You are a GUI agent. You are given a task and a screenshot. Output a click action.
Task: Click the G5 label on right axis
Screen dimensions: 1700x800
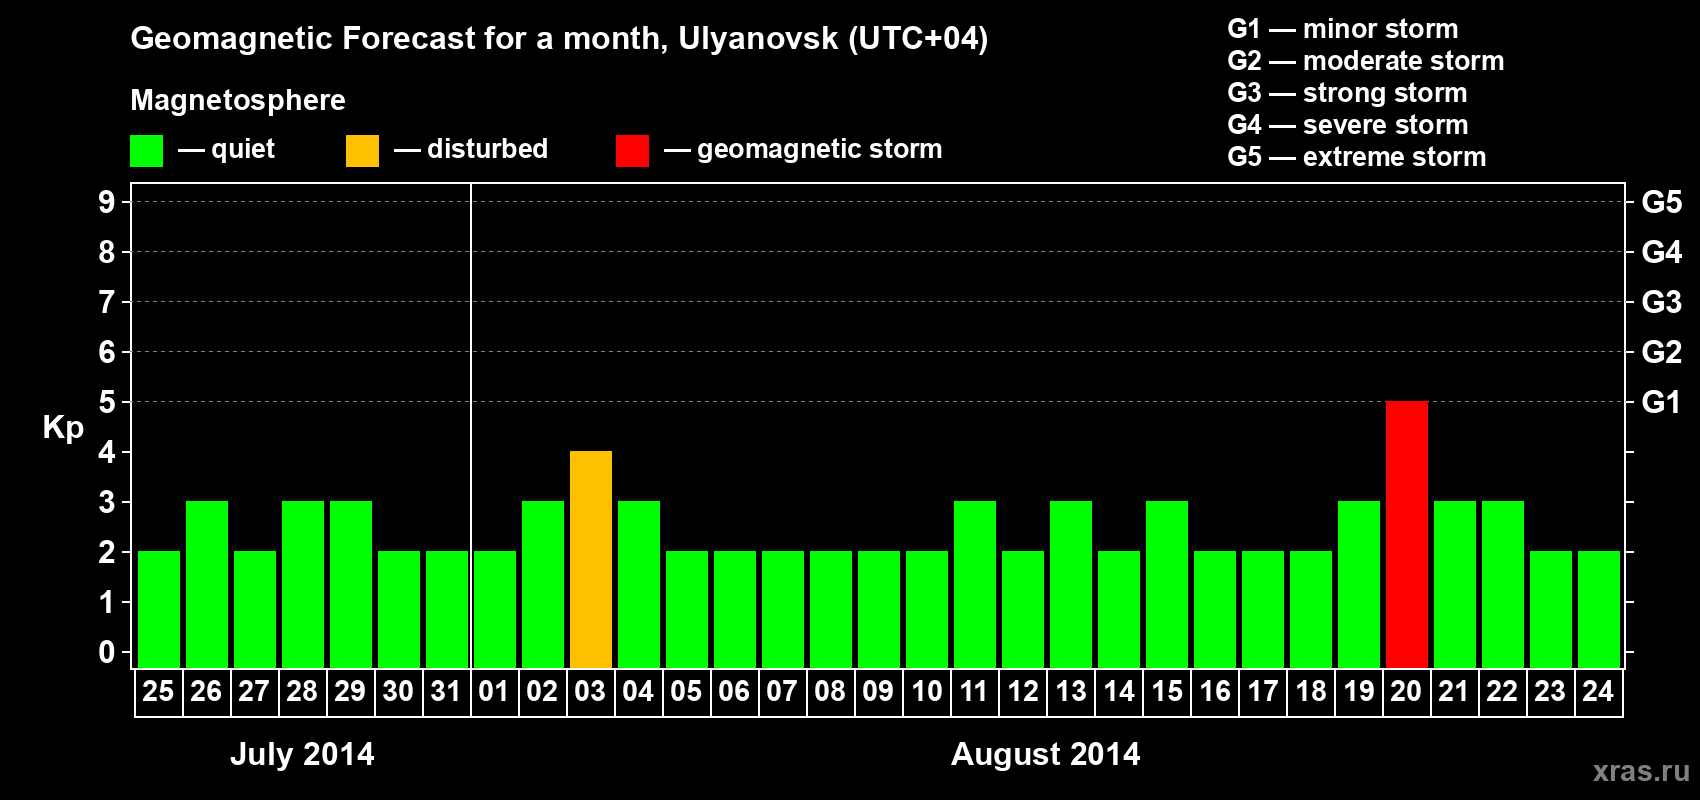1661,202
